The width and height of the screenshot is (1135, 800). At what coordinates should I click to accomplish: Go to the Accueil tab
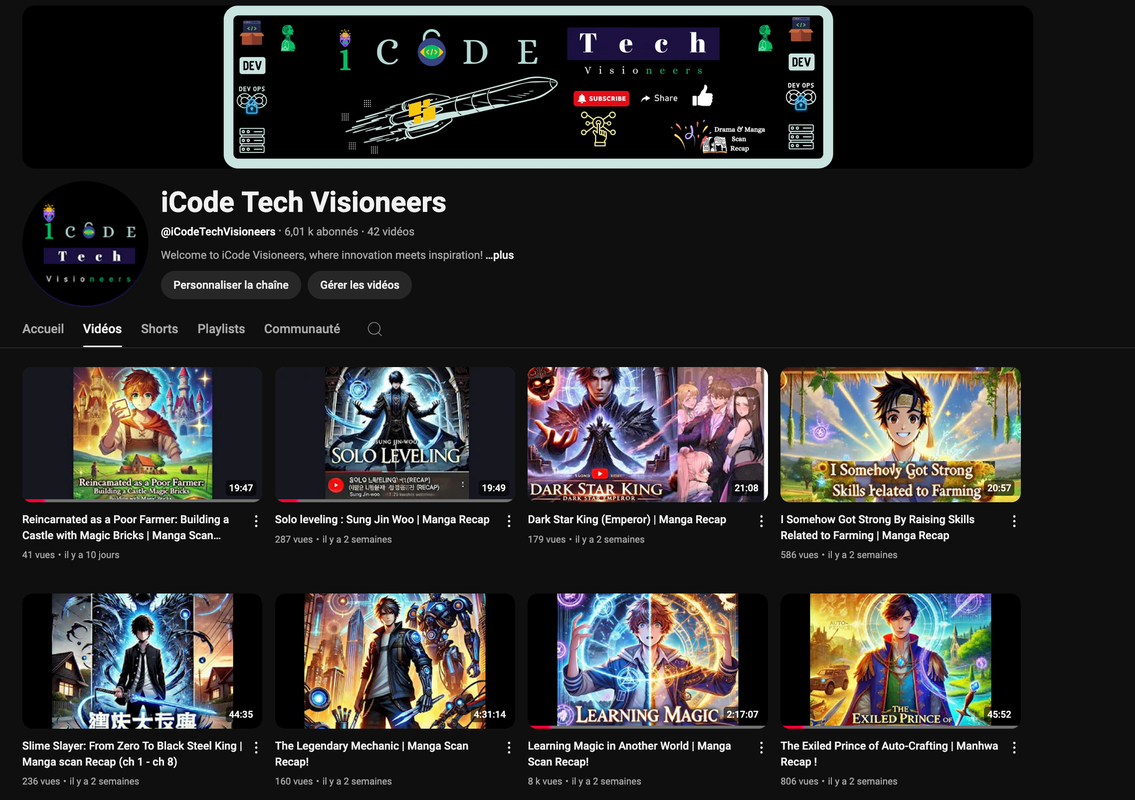[43, 329]
